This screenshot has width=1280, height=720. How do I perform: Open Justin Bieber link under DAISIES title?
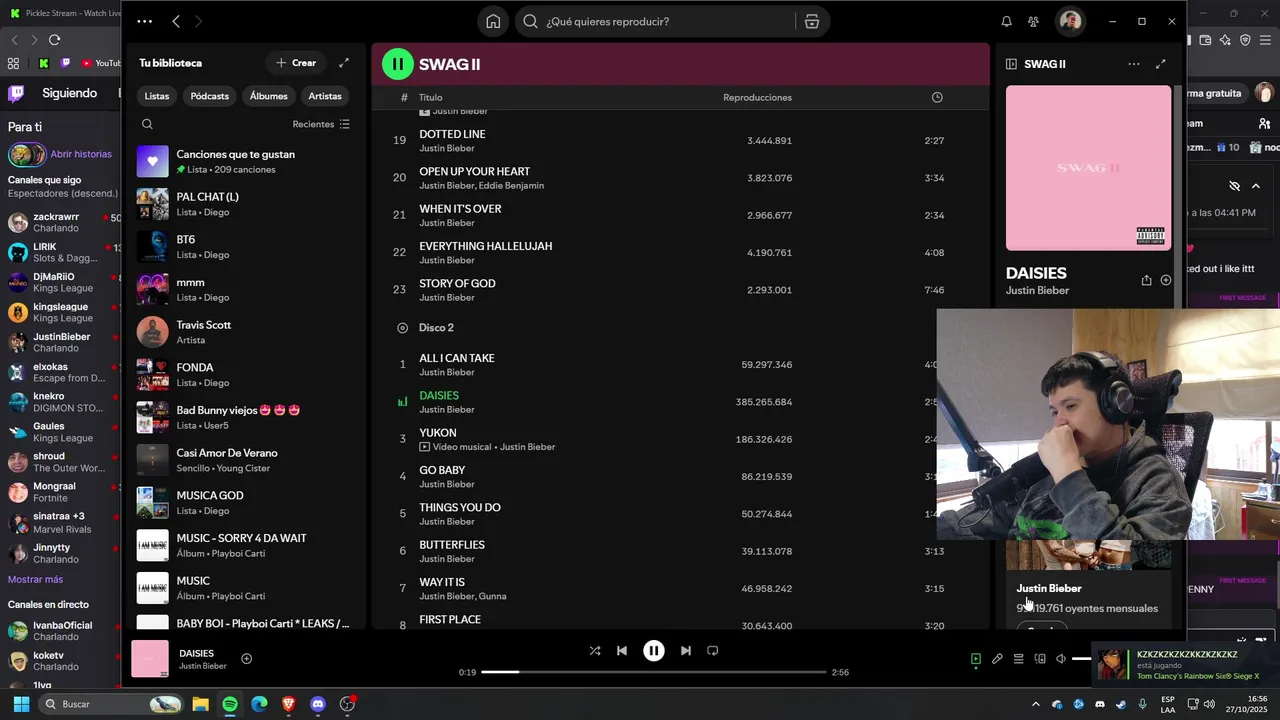coord(1037,291)
